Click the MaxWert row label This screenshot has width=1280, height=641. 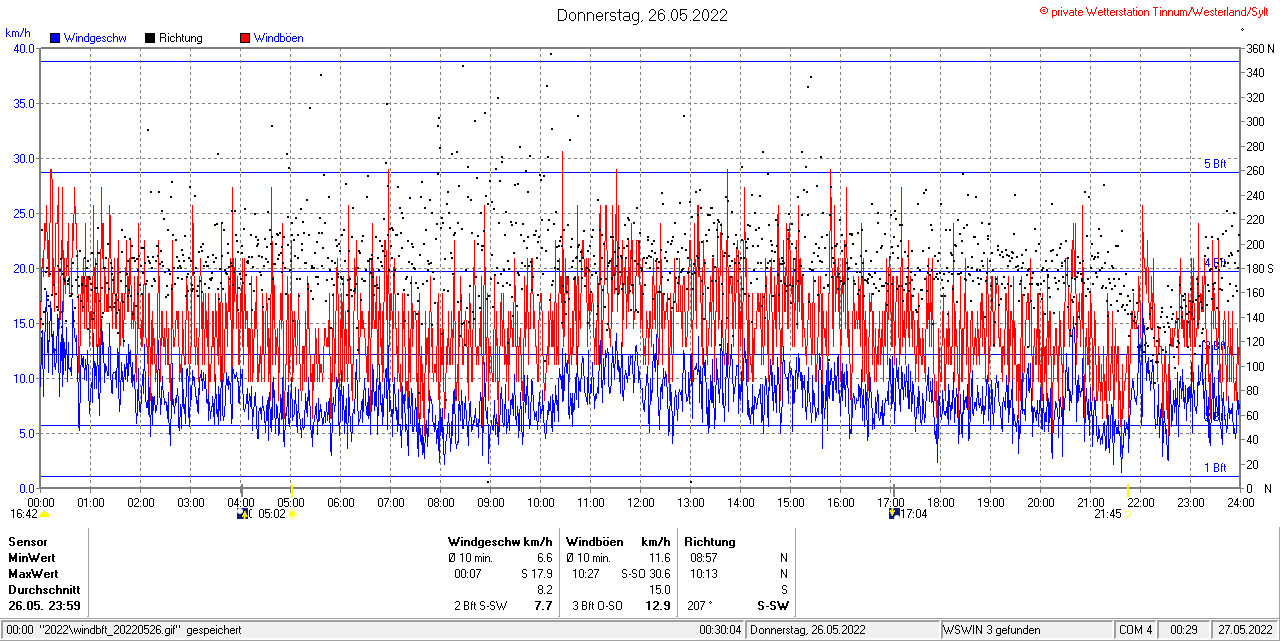(33, 573)
